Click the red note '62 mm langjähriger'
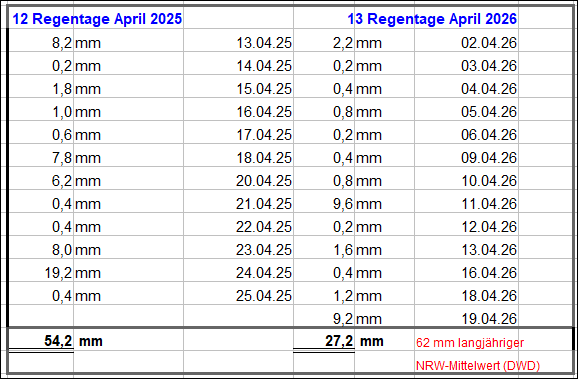This screenshot has height=379, width=578. point(470,343)
